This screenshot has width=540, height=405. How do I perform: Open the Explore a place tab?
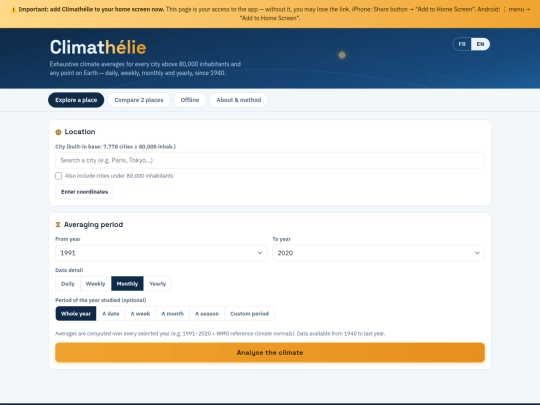pos(76,100)
